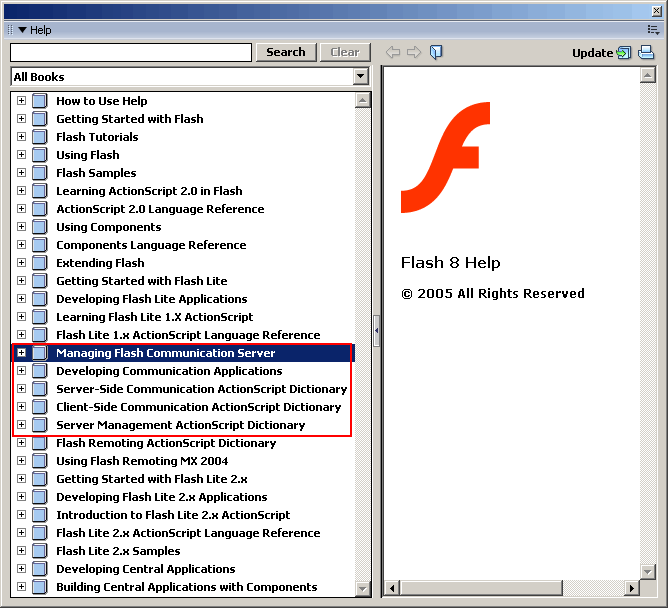Click book icon for Managing Flash Communication Server
668x608 pixels.
coord(40,353)
